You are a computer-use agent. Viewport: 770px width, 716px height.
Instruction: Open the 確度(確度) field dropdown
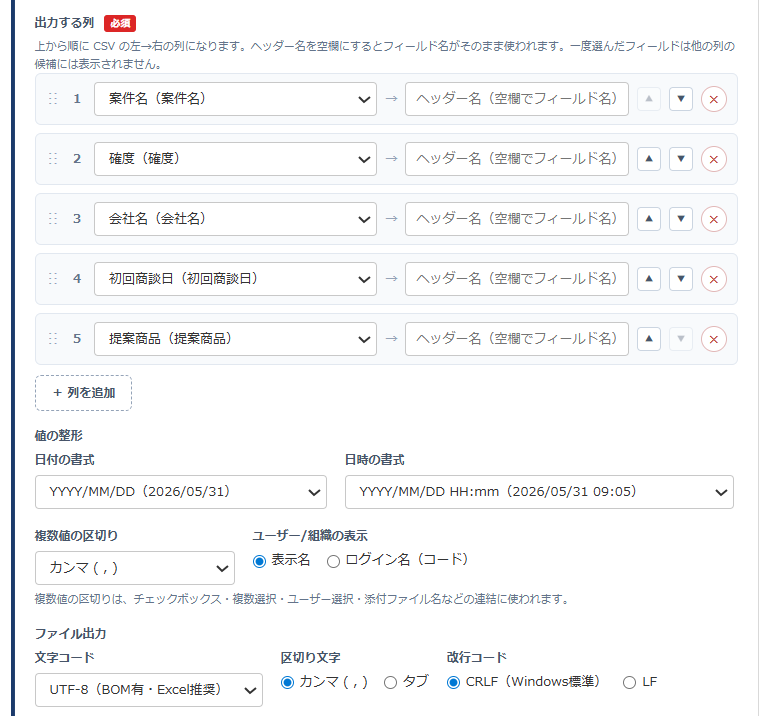[235, 159]
